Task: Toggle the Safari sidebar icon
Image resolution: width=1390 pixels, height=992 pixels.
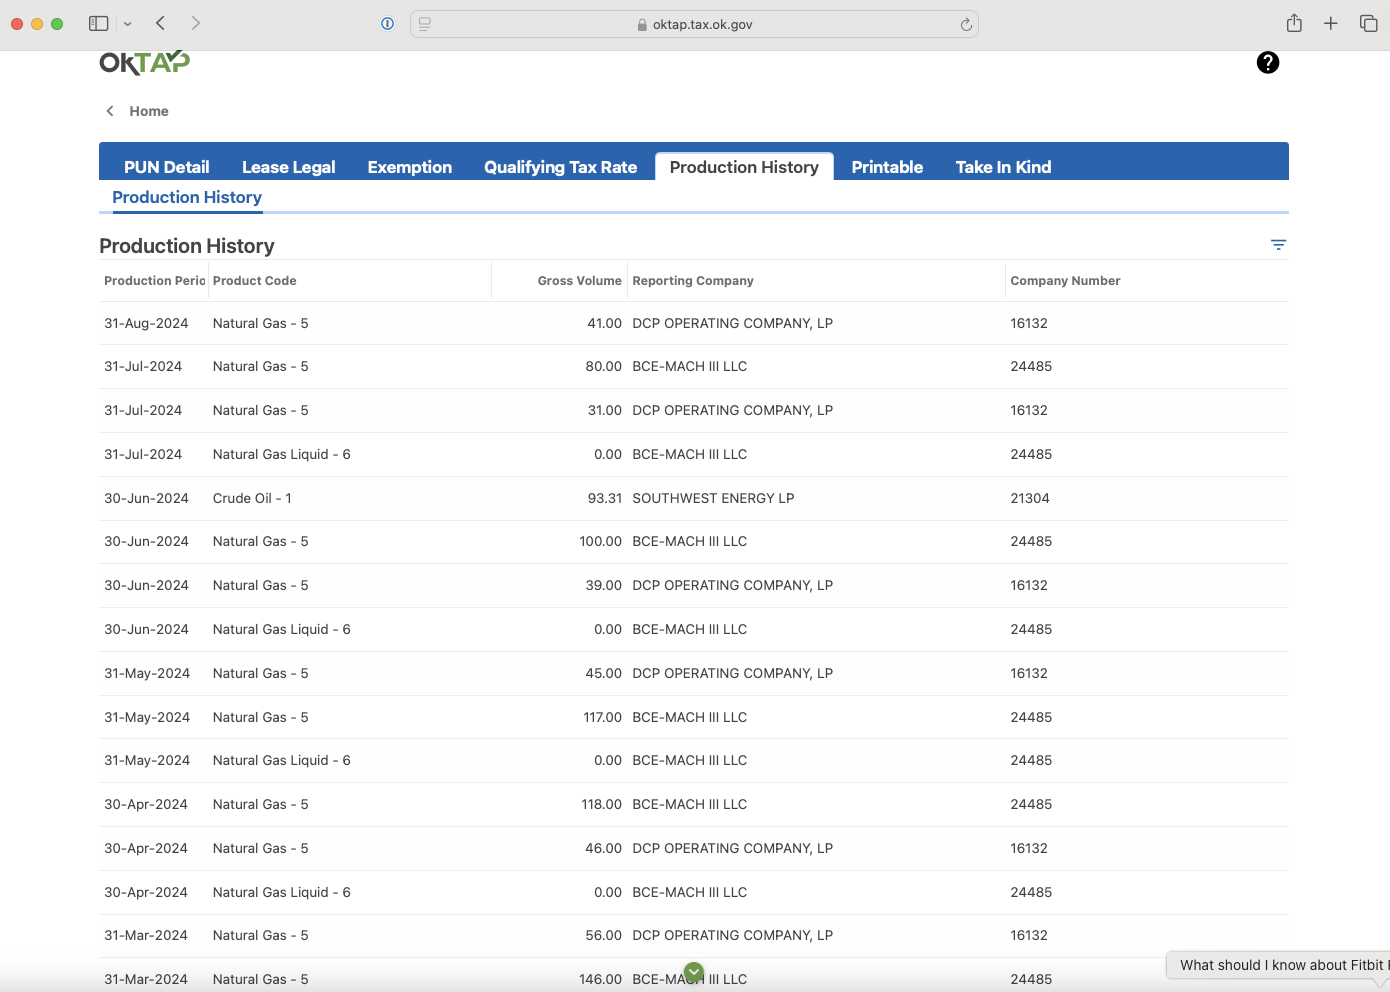Action: 98,23
